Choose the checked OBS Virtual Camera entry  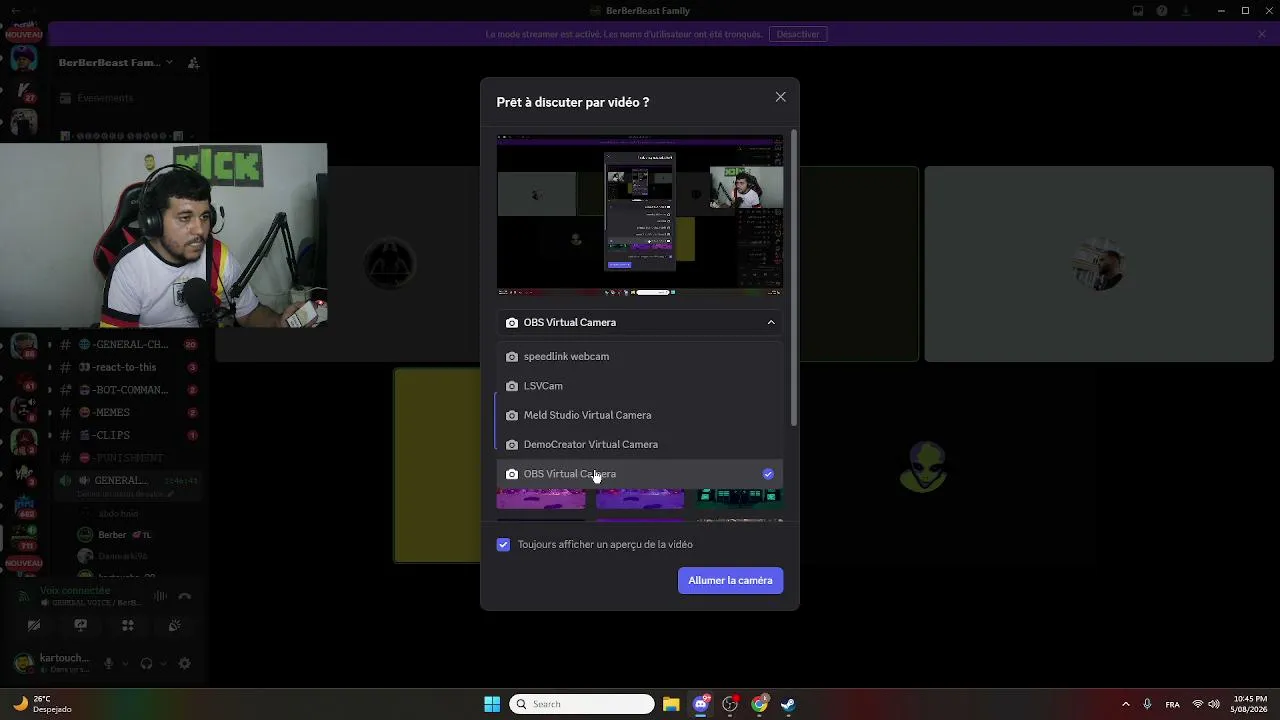[640, 474]
